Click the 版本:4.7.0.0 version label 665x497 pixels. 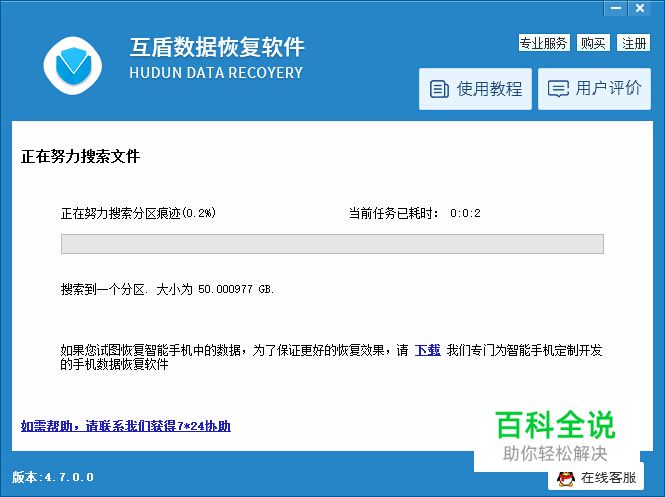(53, 477)
